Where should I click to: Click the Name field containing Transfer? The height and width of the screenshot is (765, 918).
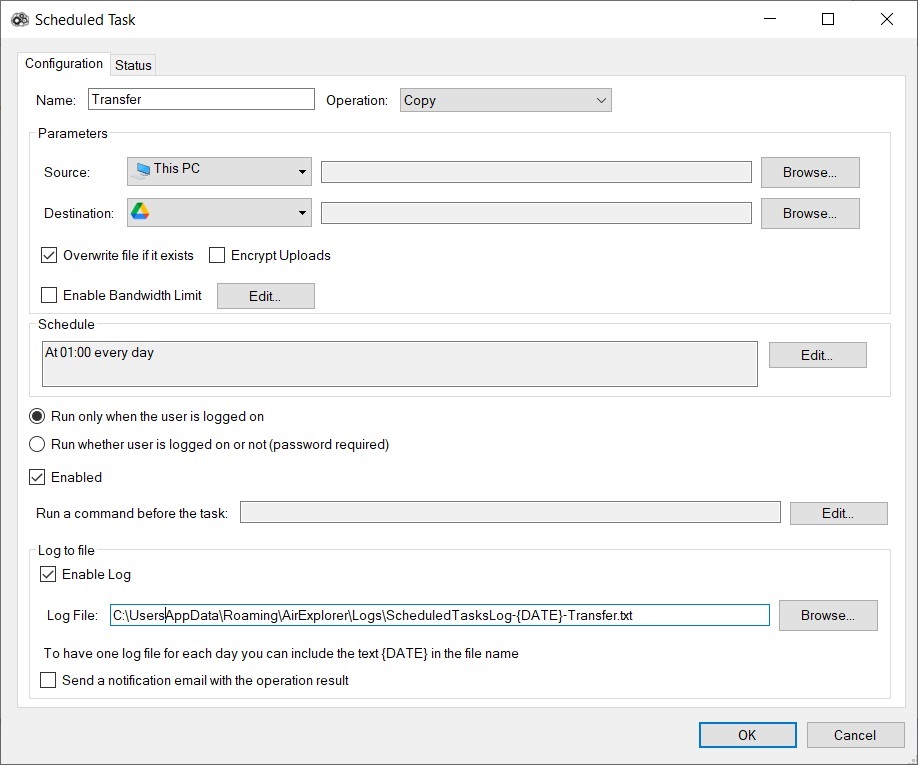click(200, 99)
